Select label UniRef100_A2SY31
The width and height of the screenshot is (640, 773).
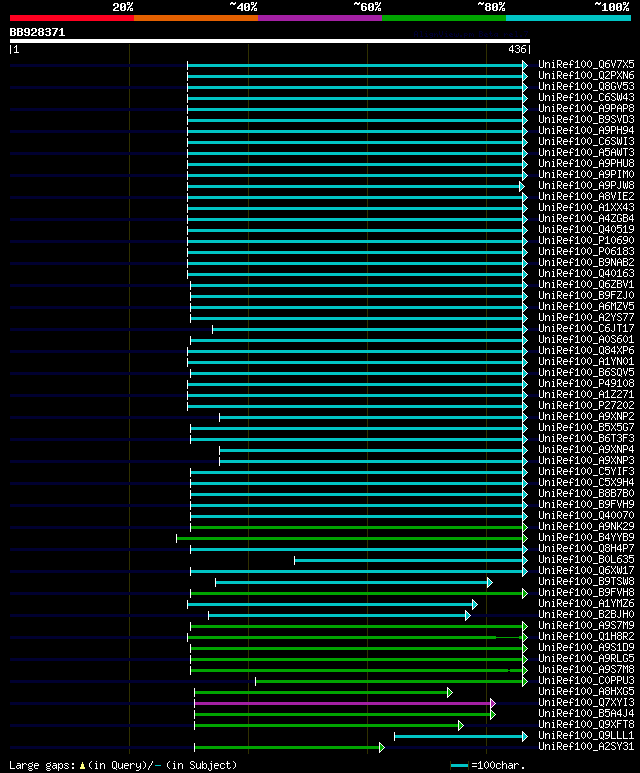586,747
